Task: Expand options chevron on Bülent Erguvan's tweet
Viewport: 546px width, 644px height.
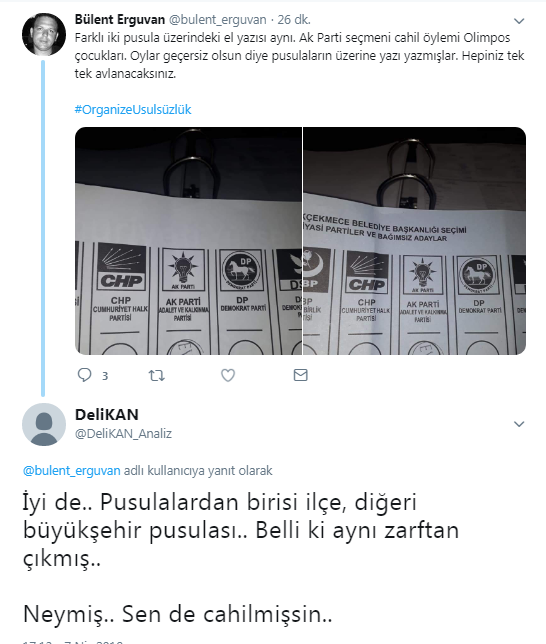Action: click(x=519, y=21)
